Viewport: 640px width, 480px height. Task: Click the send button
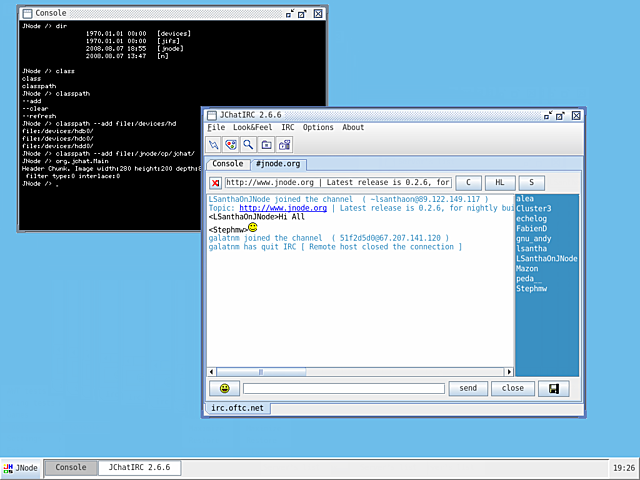[468, 388]
